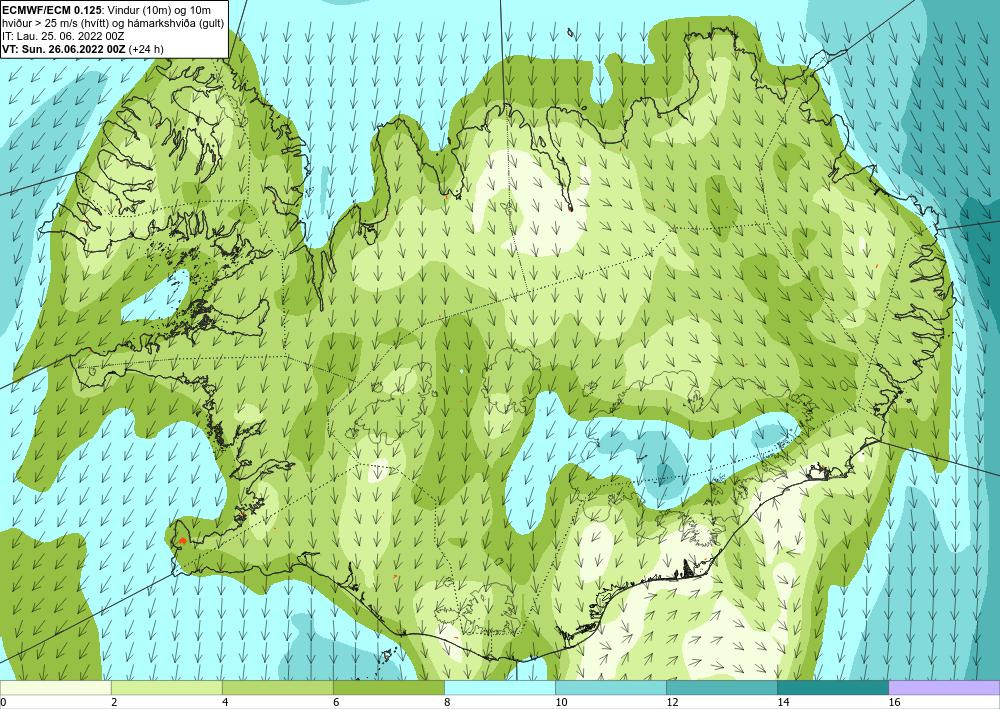Click the "12" legend scale label

click(x=672, y=703)
